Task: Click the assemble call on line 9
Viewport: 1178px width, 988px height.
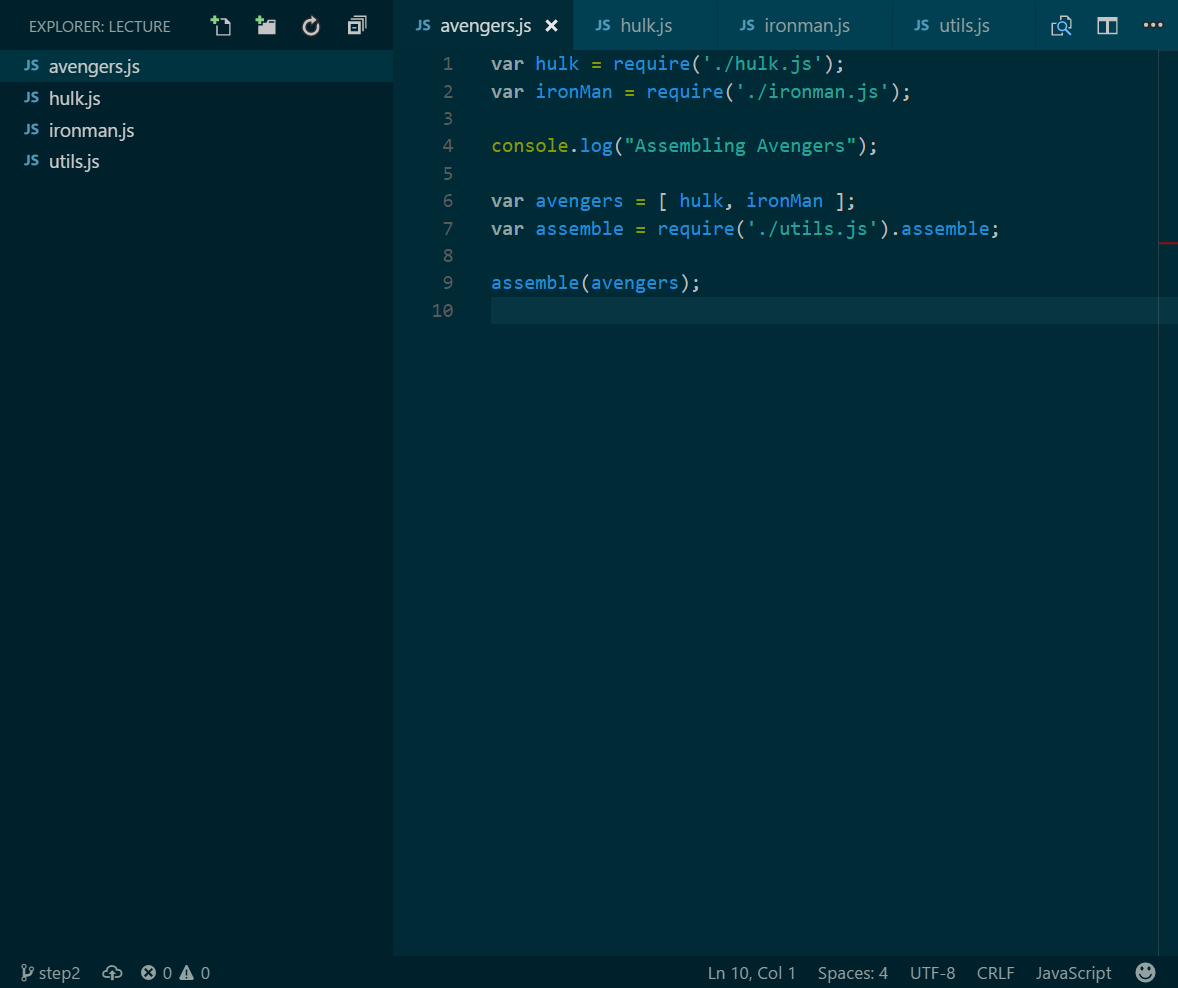Action: 535,283
